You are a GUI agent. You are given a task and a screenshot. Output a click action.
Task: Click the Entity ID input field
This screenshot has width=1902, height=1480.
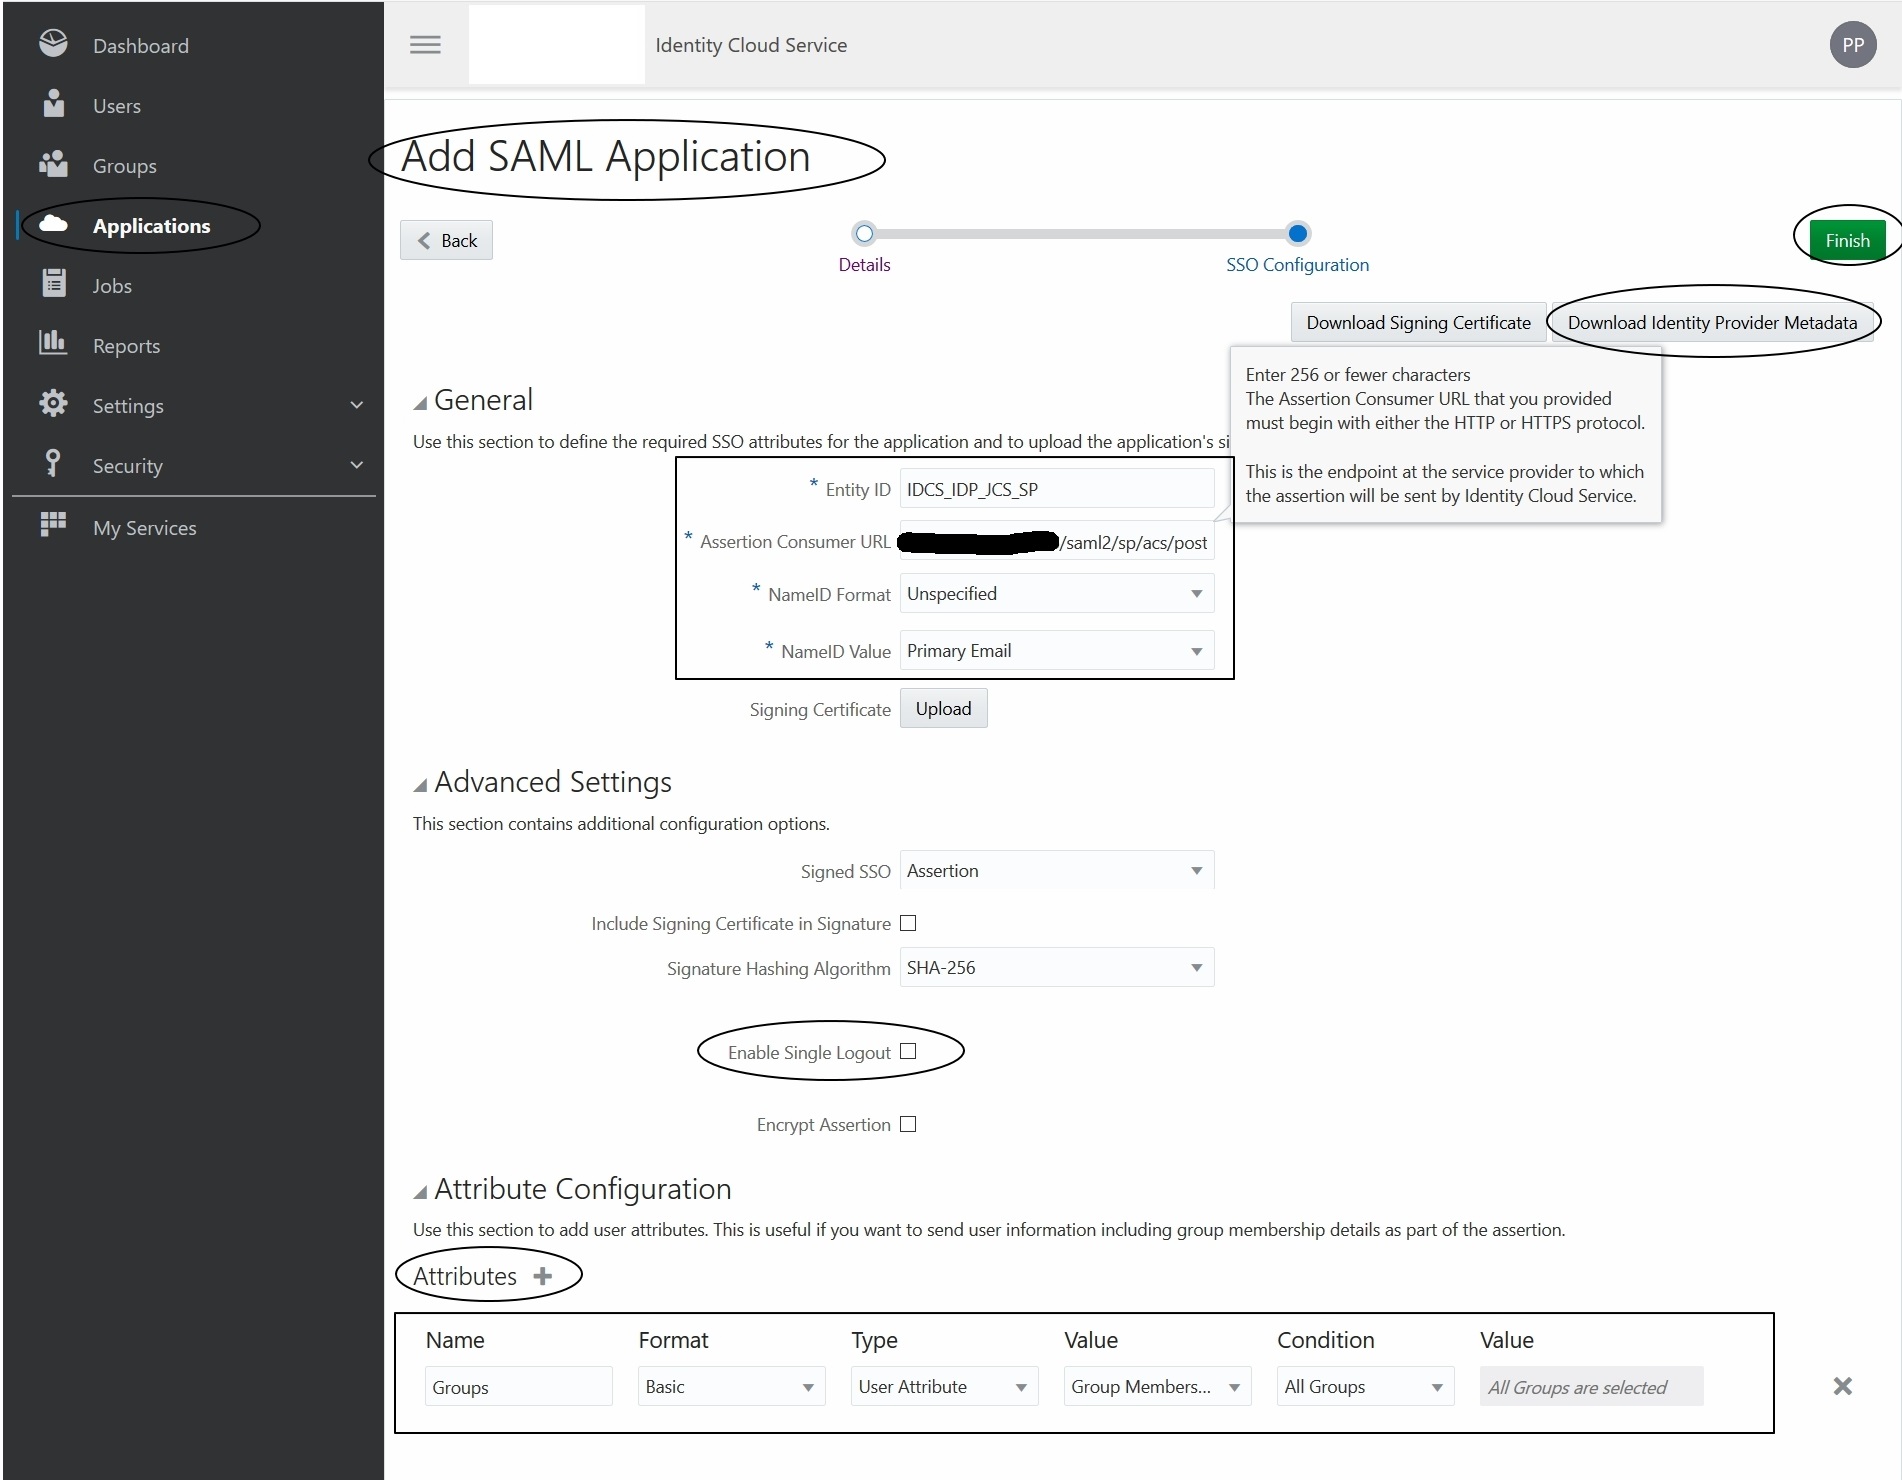point(1057,489)
